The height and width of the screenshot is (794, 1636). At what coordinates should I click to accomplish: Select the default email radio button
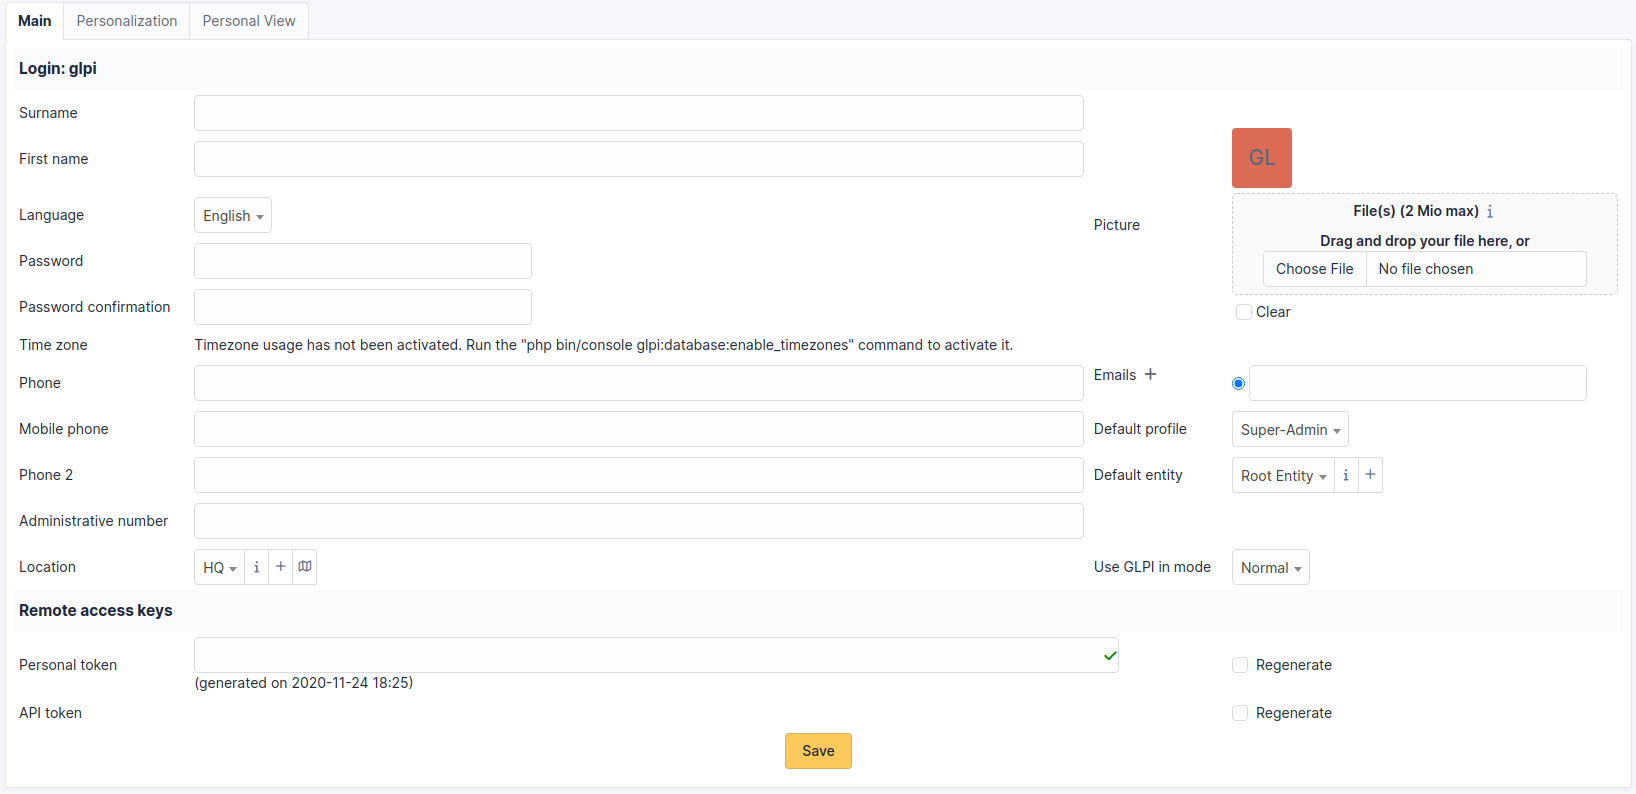click(1239, 384)
